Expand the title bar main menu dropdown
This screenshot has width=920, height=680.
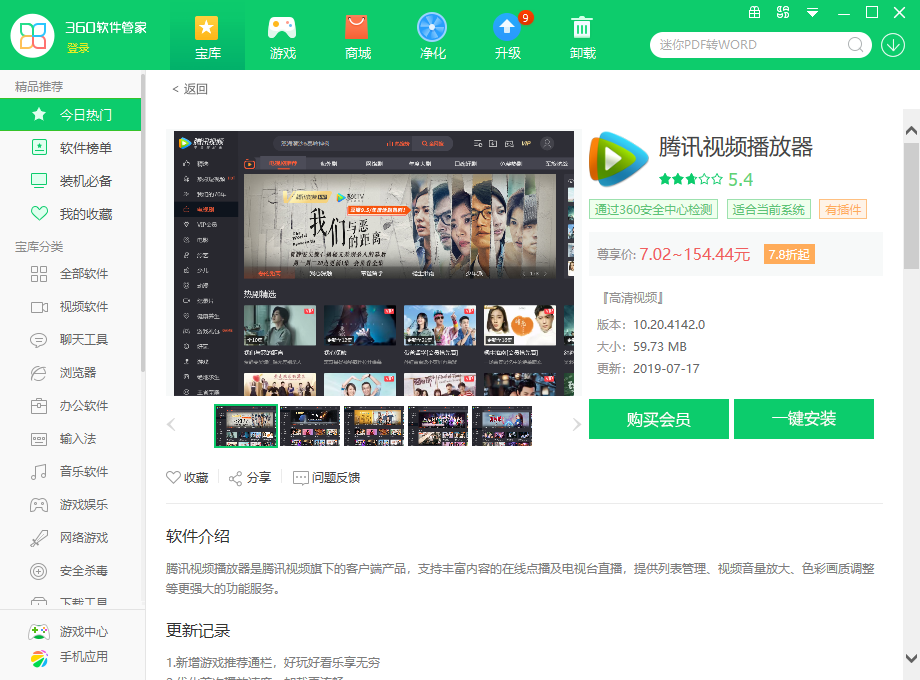click(812, 12)
